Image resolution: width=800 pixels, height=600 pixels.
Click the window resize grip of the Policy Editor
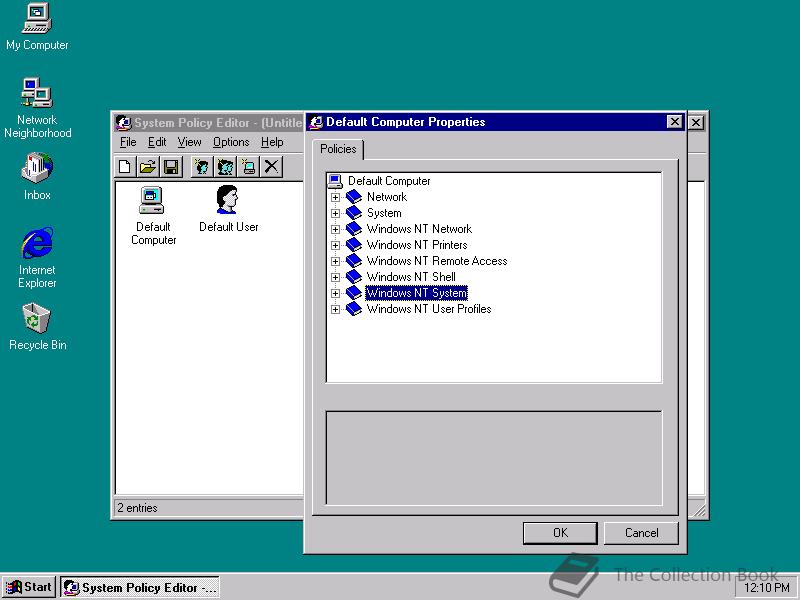[x=699, y=510]
